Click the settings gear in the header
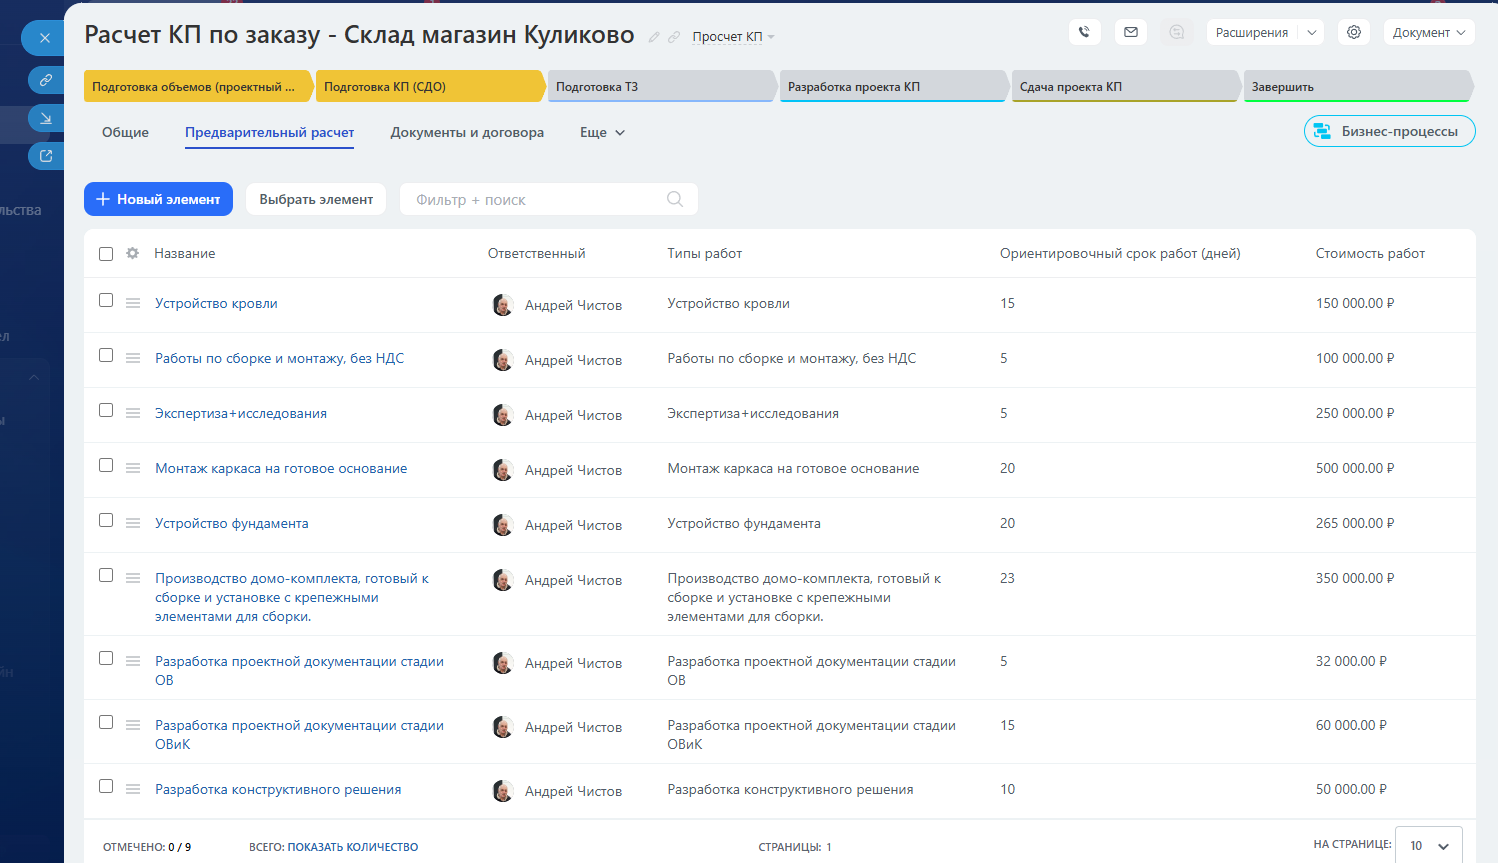 (x=1354, y=32)
